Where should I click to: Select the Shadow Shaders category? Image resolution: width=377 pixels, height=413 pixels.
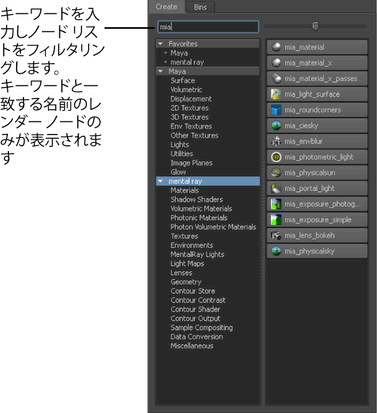(x=197, y=199)
